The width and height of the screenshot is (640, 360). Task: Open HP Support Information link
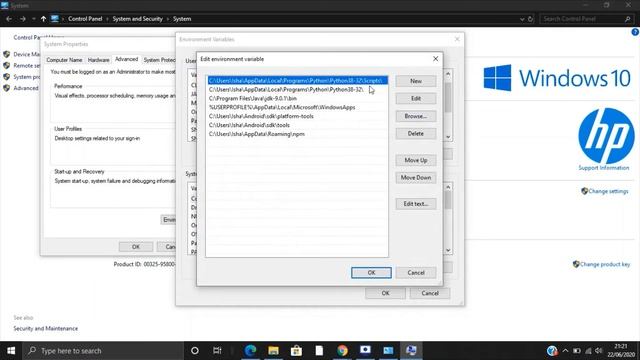[x=604, y=168]
